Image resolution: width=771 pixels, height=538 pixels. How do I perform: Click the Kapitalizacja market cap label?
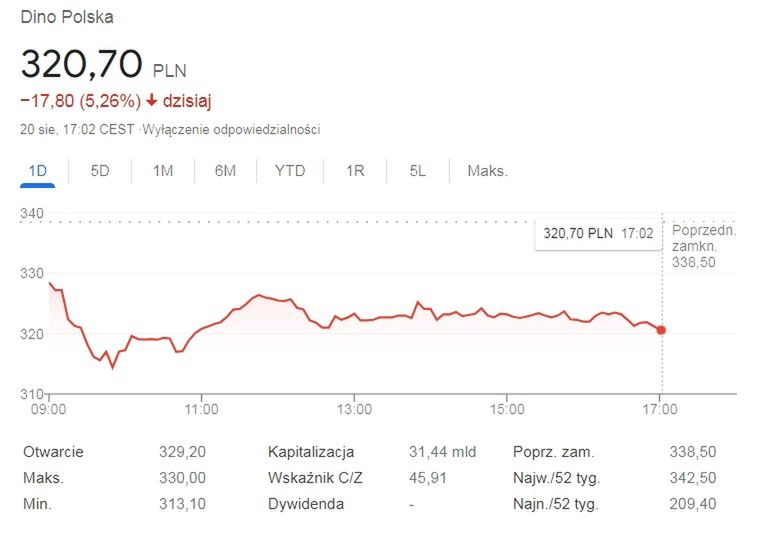click(x=311, y=452)
